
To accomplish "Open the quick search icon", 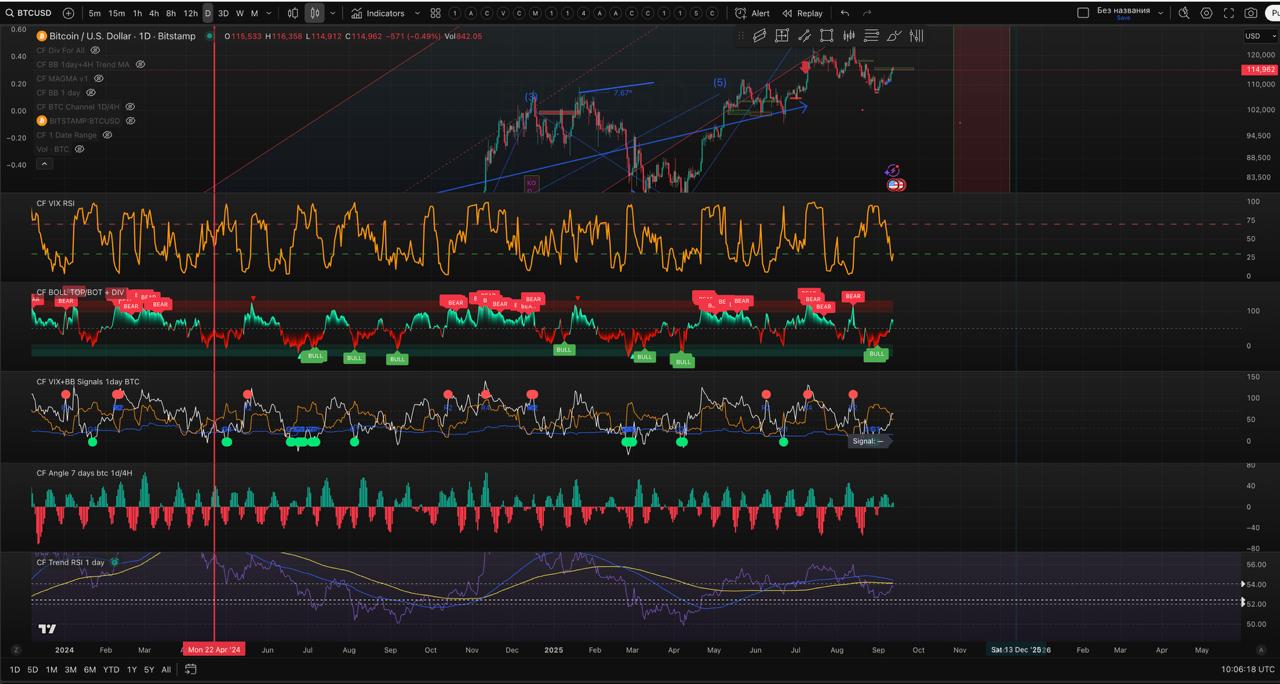I will [x=1184, y=13].
